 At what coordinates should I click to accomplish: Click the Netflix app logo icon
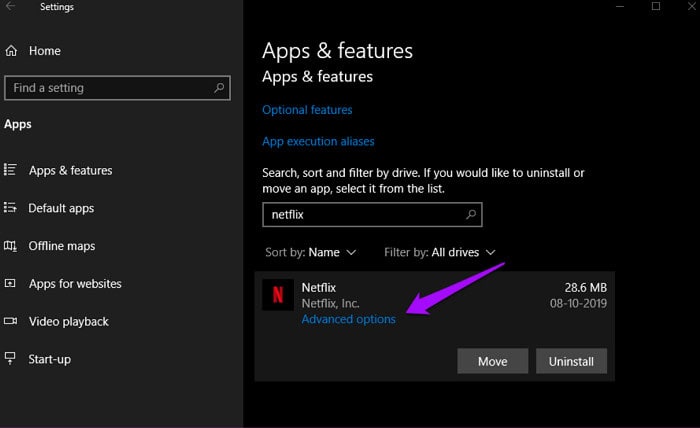[278, 295]
